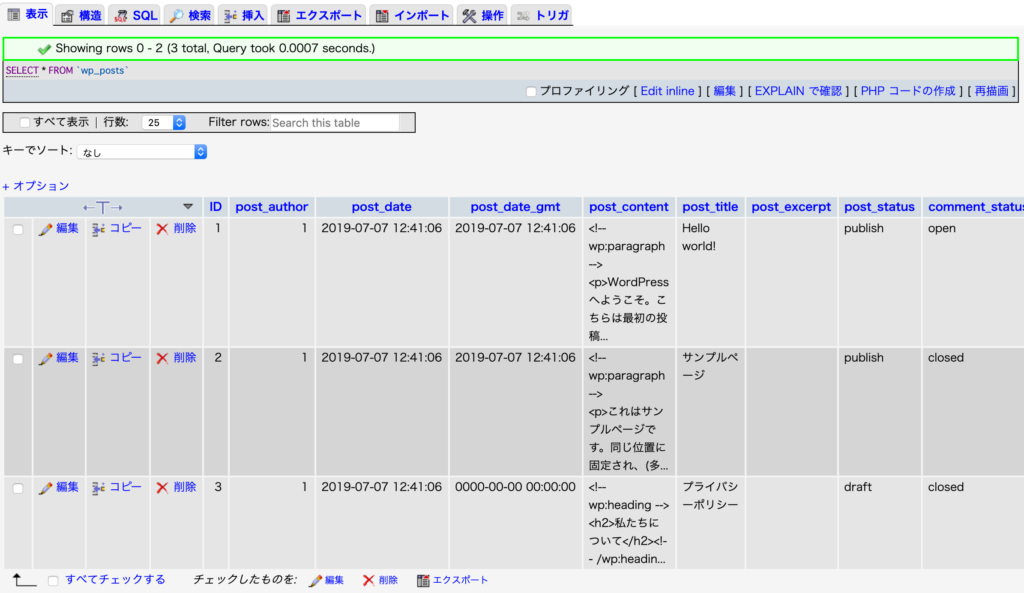This screenshot has height=593, width=1024.
Task: Click the bottom bulk delete X icon
Action: click(368, 580)
